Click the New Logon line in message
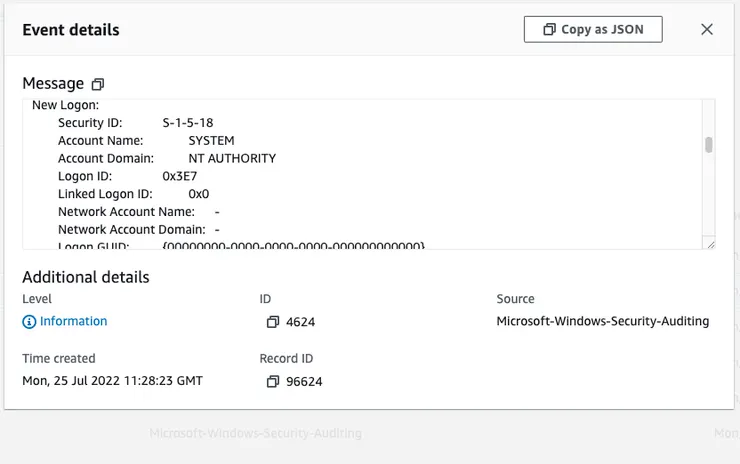This screenshot has height=464, width=740. (x=65, y=105)
